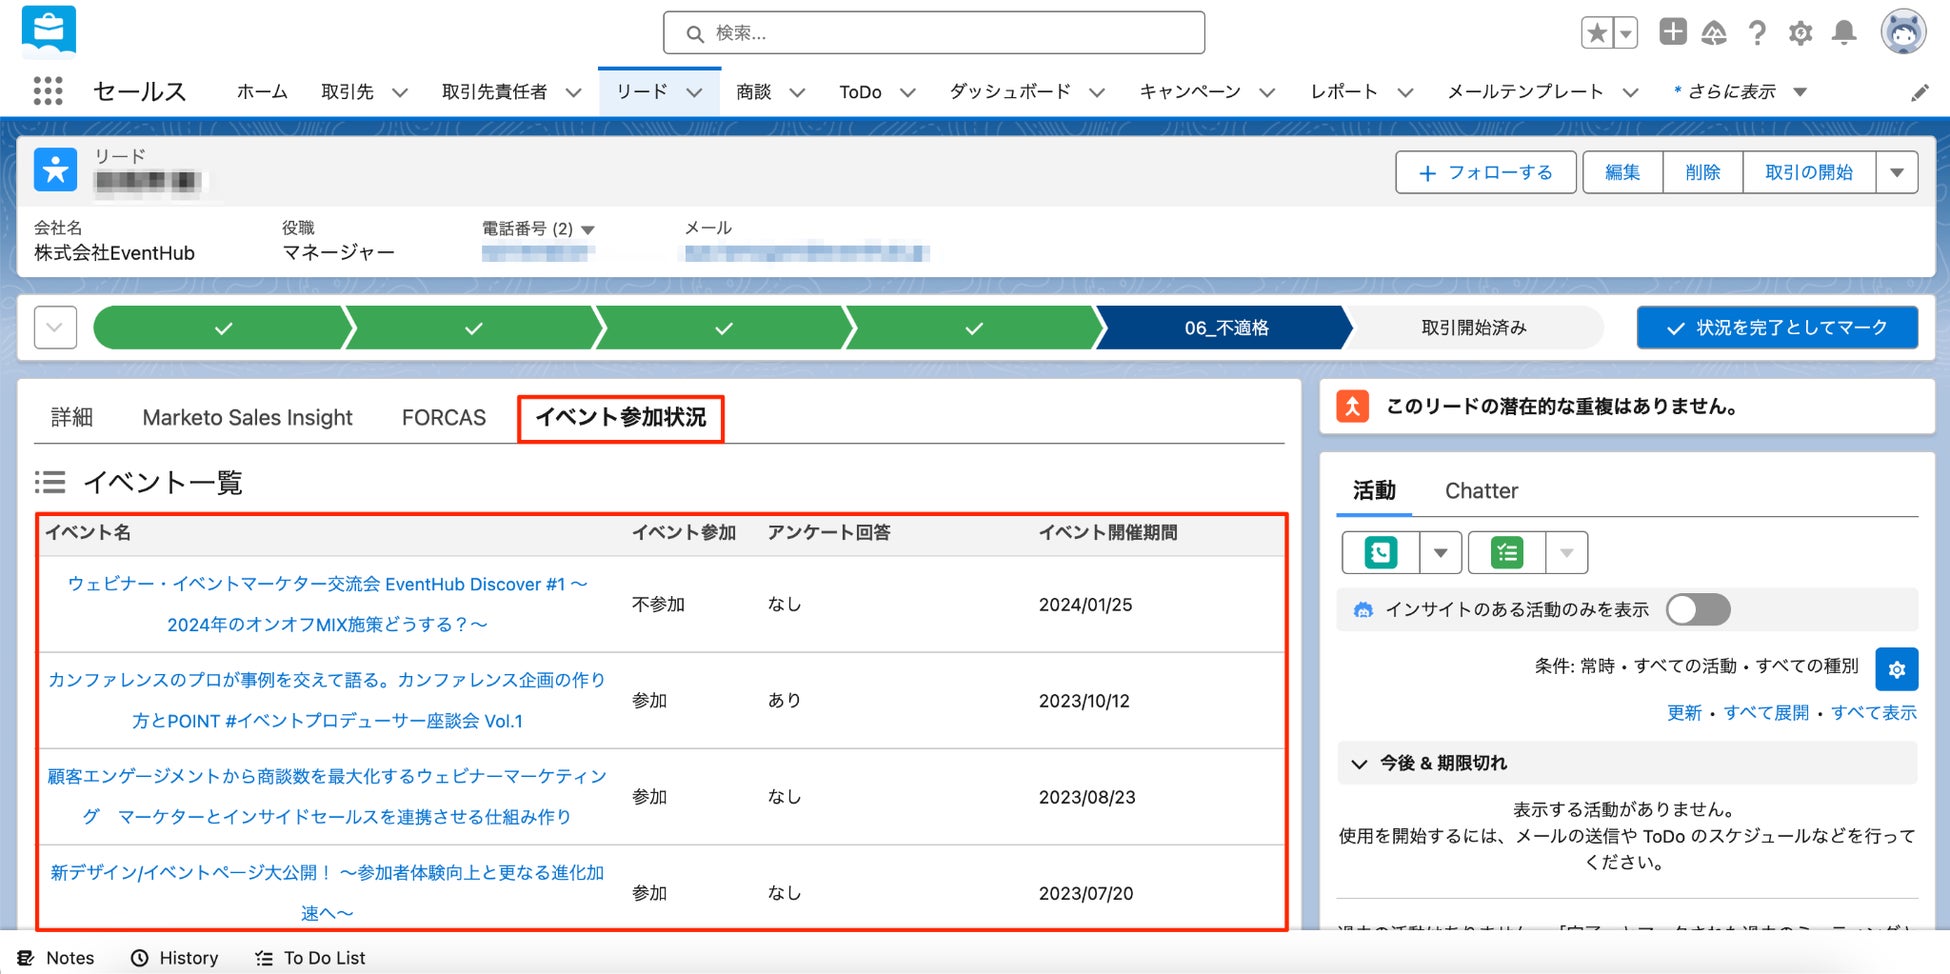
Task: Open the user profile avatar
Action: pos(1903,32)
